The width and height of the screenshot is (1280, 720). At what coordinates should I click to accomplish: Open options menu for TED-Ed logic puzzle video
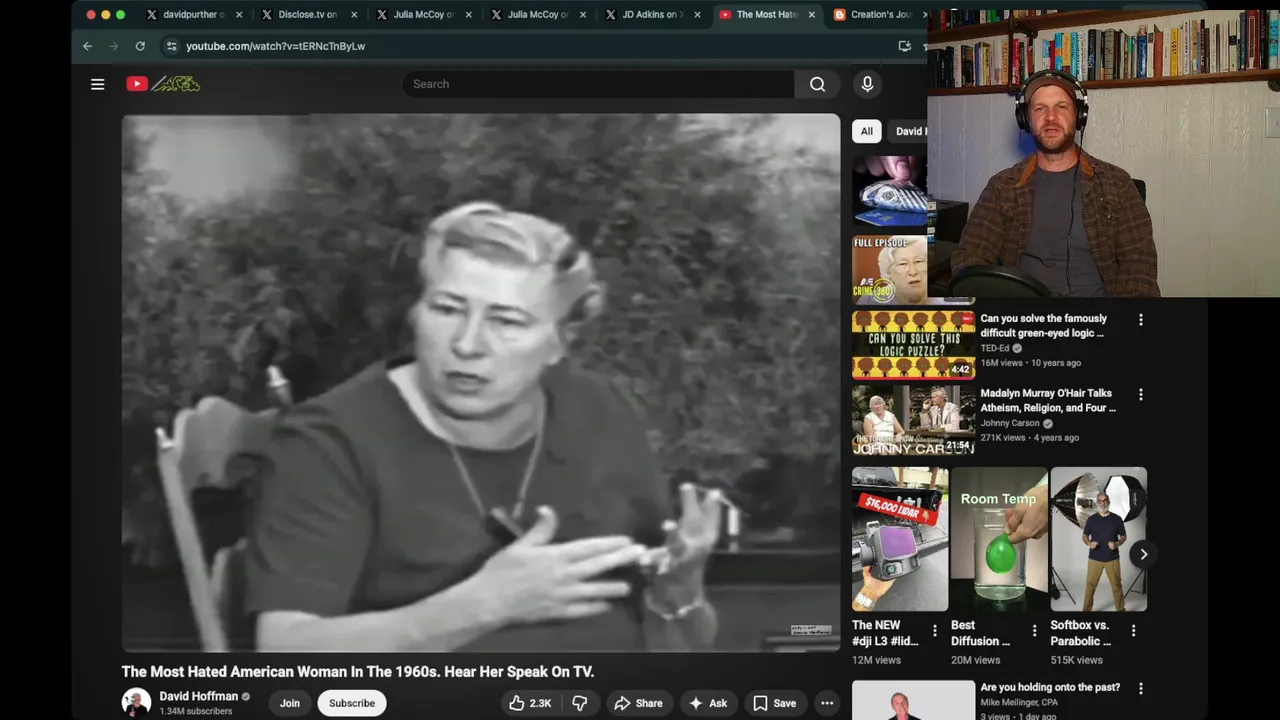coord(1141,320)
